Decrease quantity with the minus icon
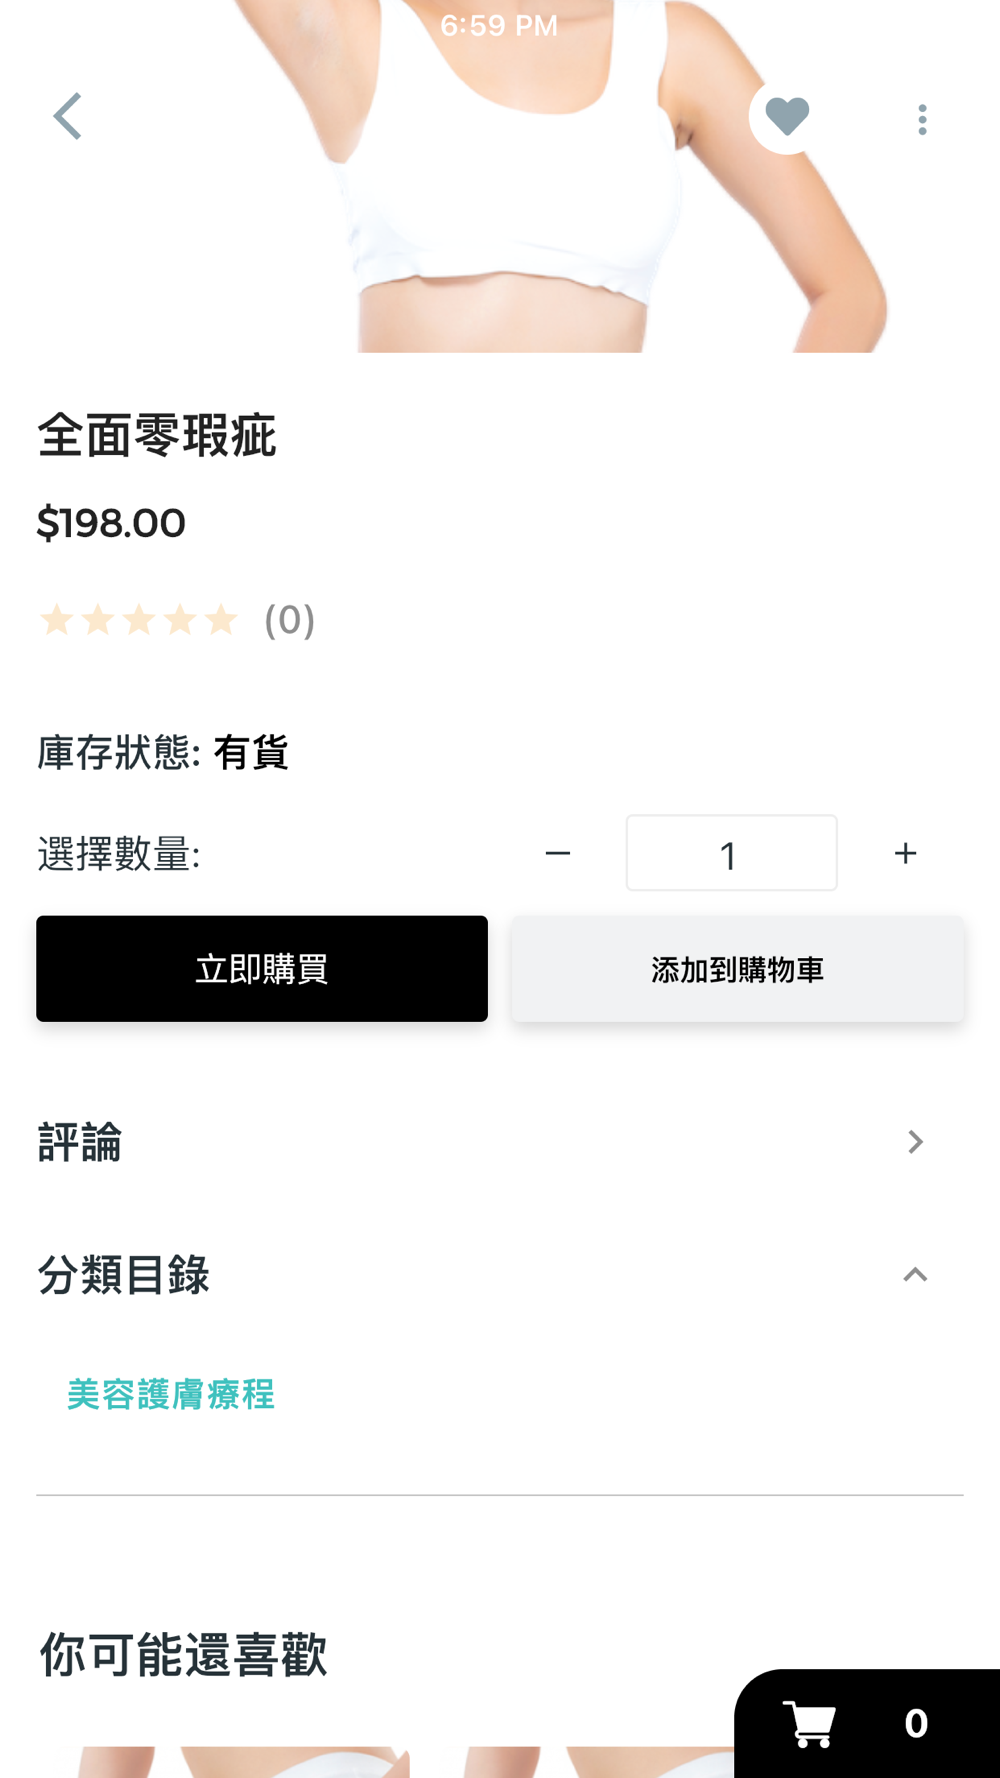 coord(558,854)
